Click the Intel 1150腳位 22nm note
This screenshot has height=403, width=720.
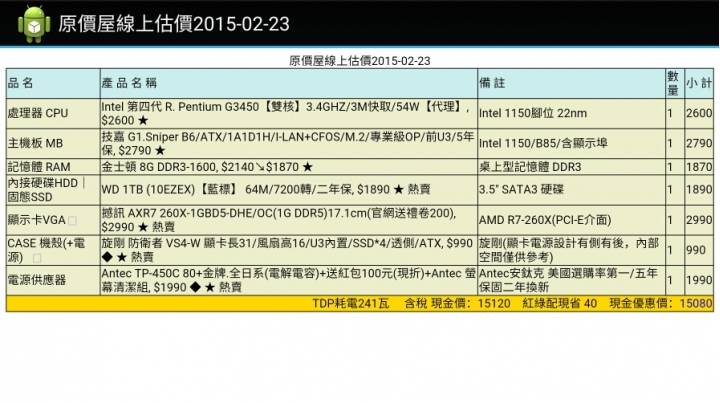[571, 113]
